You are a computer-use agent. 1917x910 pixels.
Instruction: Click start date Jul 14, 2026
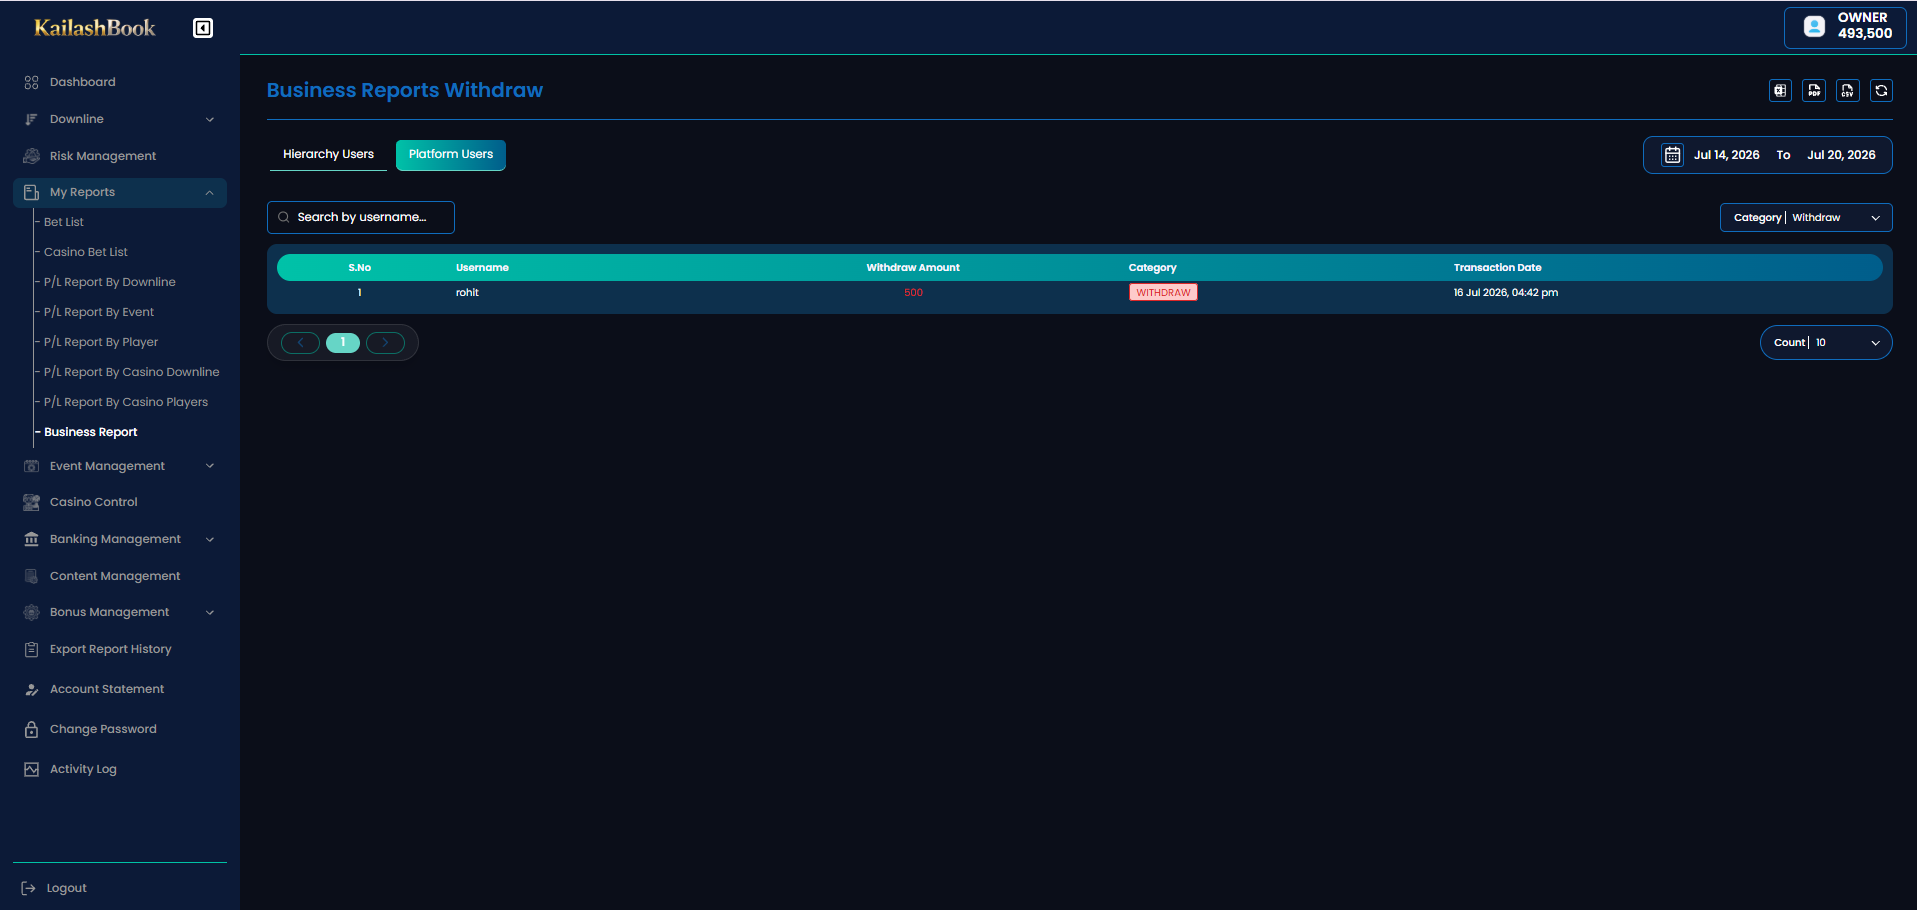1726,155
